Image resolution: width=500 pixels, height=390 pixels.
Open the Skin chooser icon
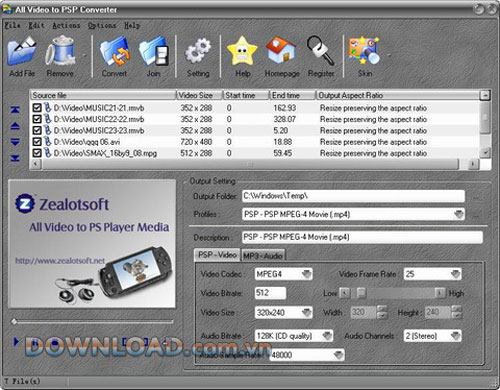[x=364, y=50]
